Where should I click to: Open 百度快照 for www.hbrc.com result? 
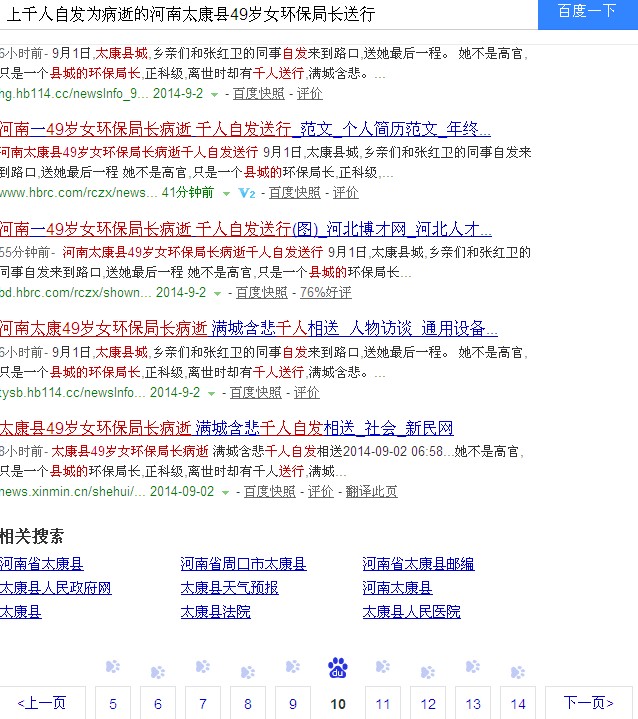294,193
